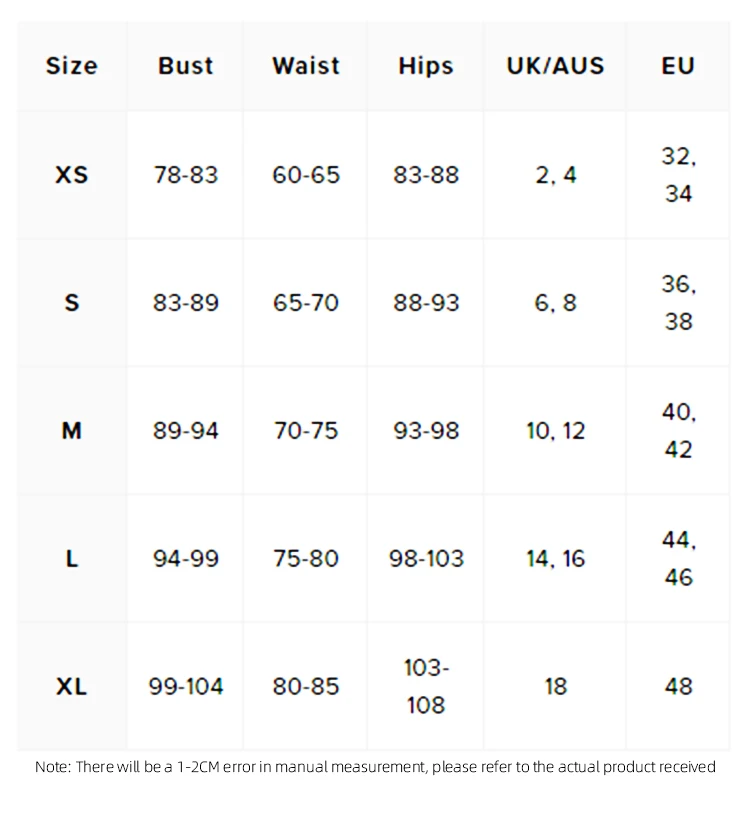The image size is (750, 813).
Task: Click the 65-70 waist measurement cell
Action: point(306,303)
